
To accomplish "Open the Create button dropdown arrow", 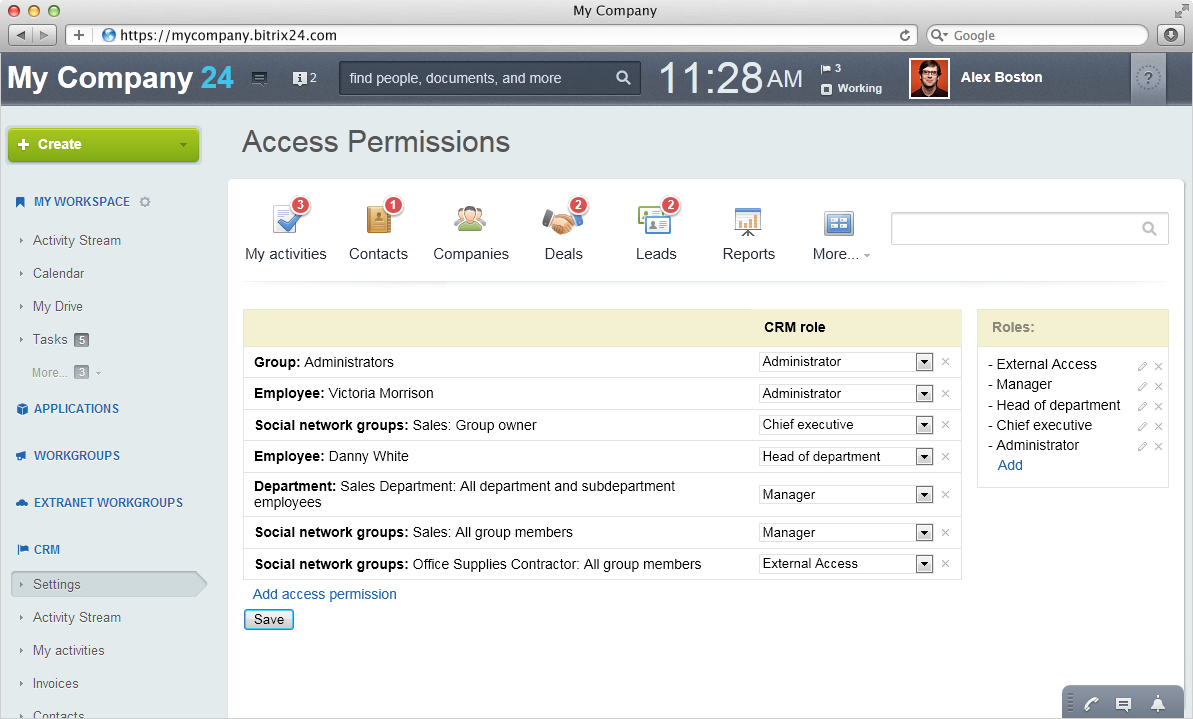I will 183,145.
